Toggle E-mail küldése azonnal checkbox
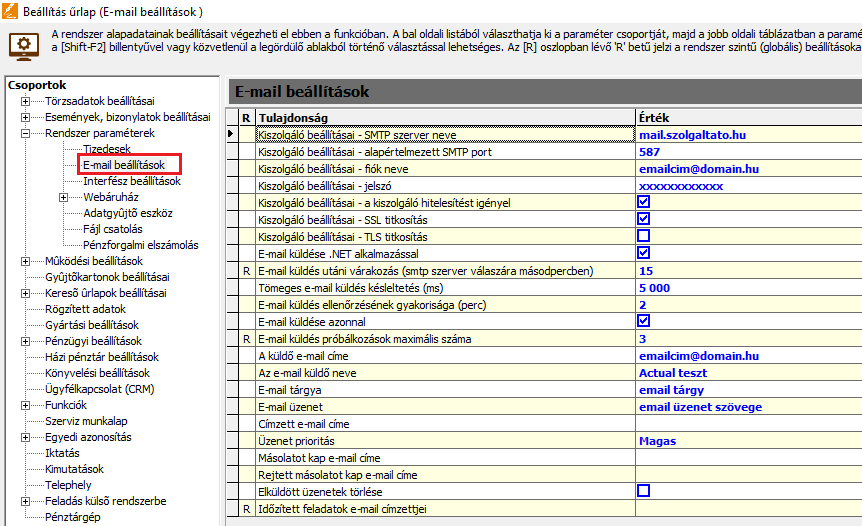The image size is (862, 526). pyautogui.click(x=644, y=321)
